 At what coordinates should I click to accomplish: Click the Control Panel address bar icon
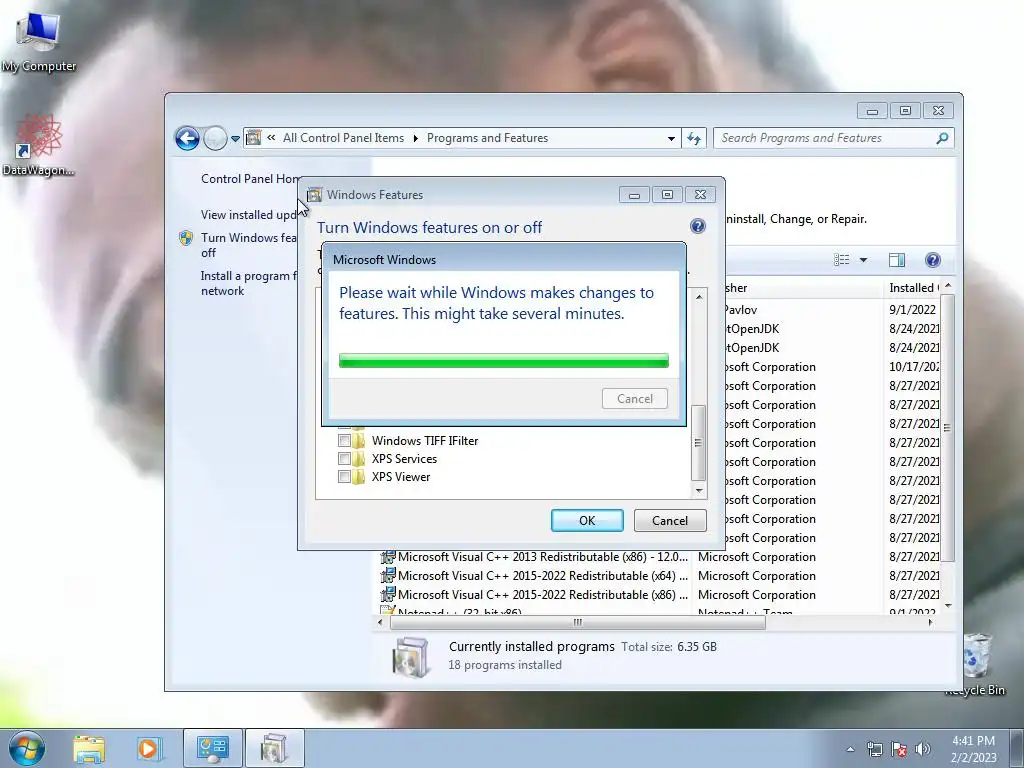click(254, 138)
